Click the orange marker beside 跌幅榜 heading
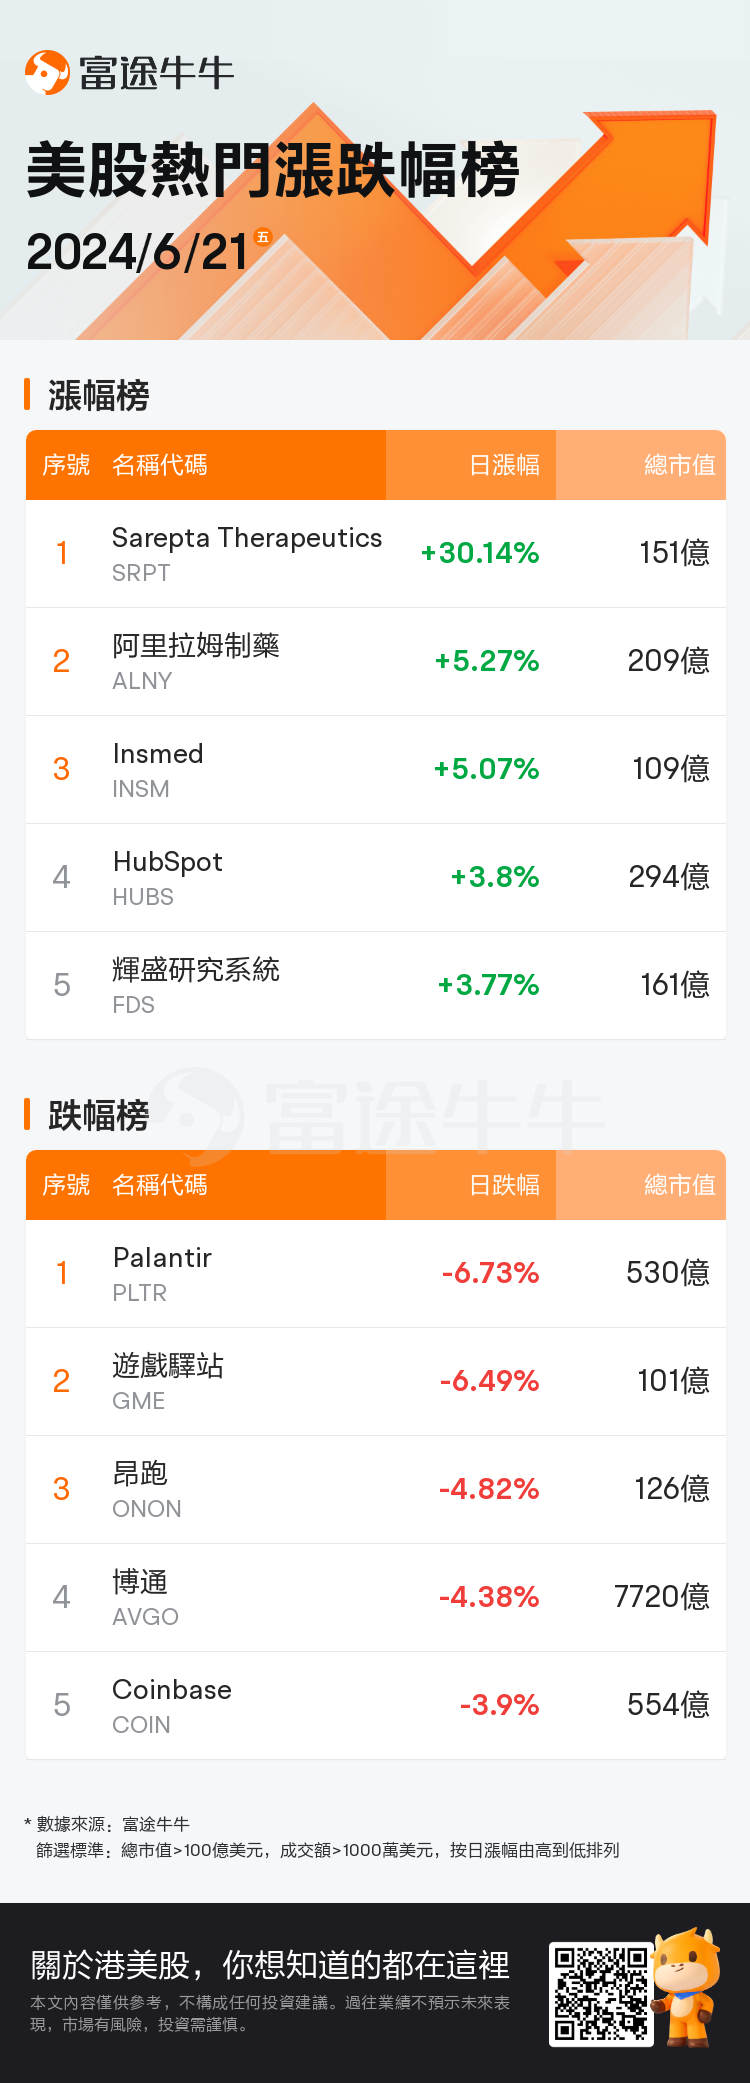 (28, 1114)
